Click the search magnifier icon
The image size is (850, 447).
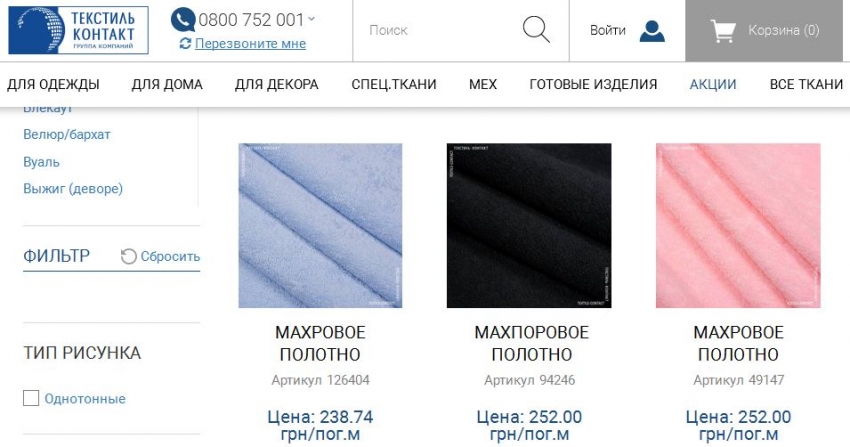[x=536, y=29]
